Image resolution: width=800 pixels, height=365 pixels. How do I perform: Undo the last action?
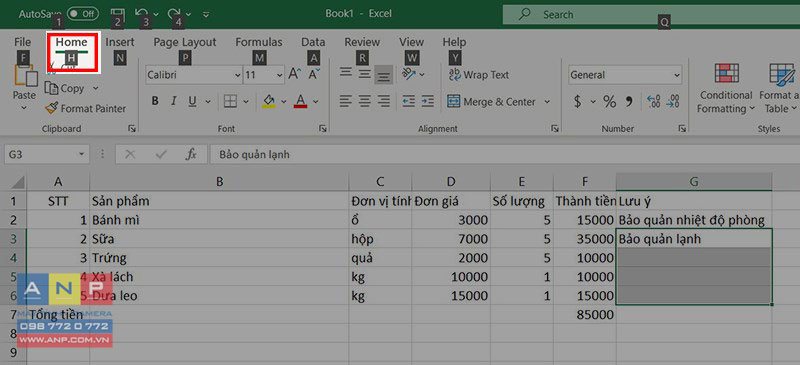[x=141, y=14]
